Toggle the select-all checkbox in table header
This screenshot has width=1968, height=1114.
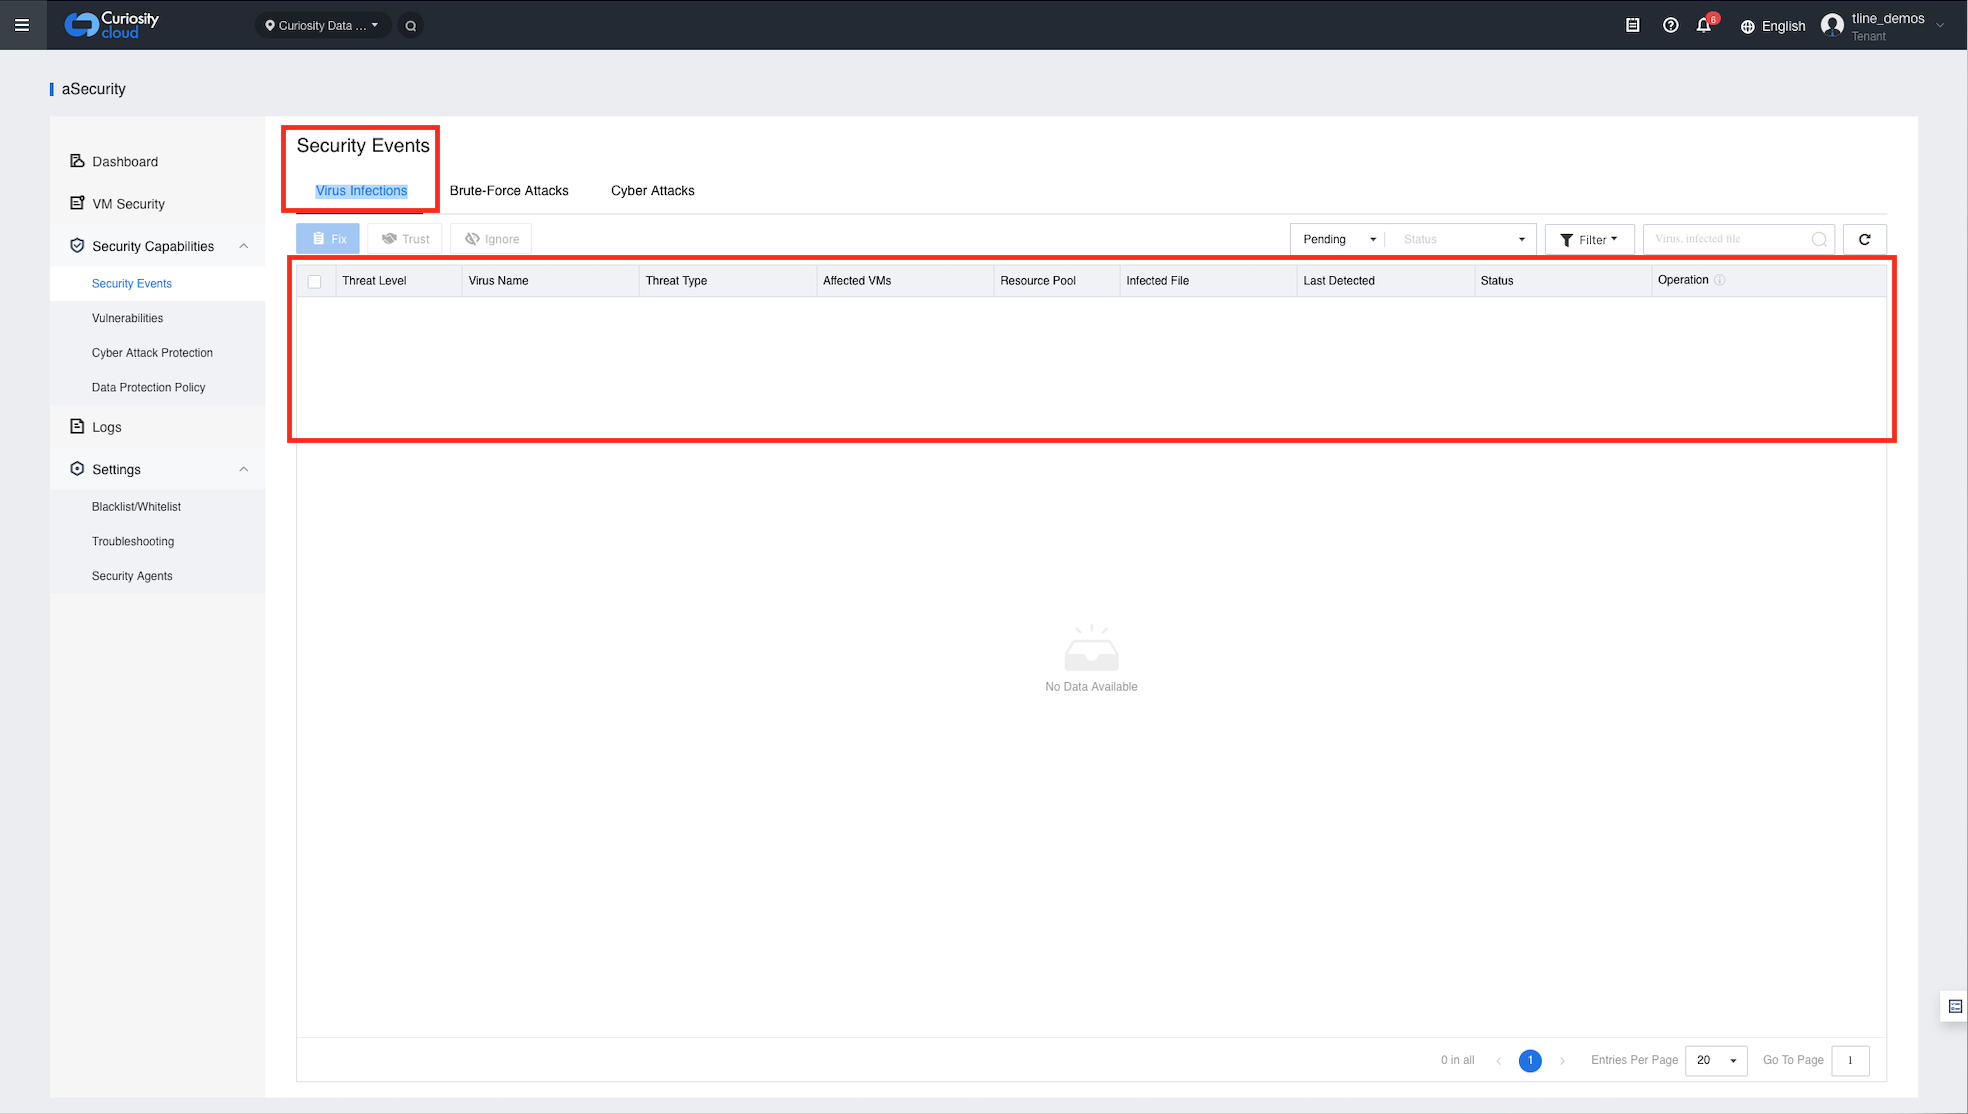click(315, 281)
